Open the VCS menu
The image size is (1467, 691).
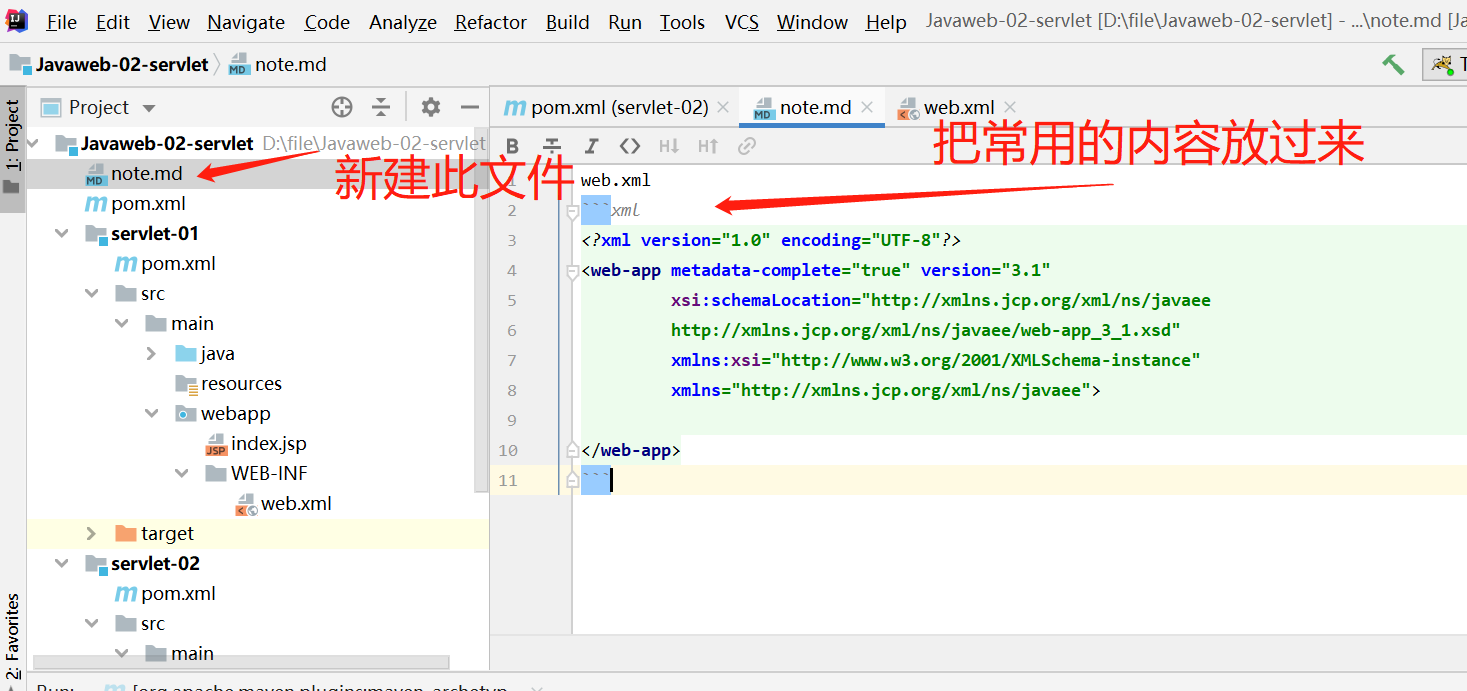pyautogui.click(x=742, y=22)
